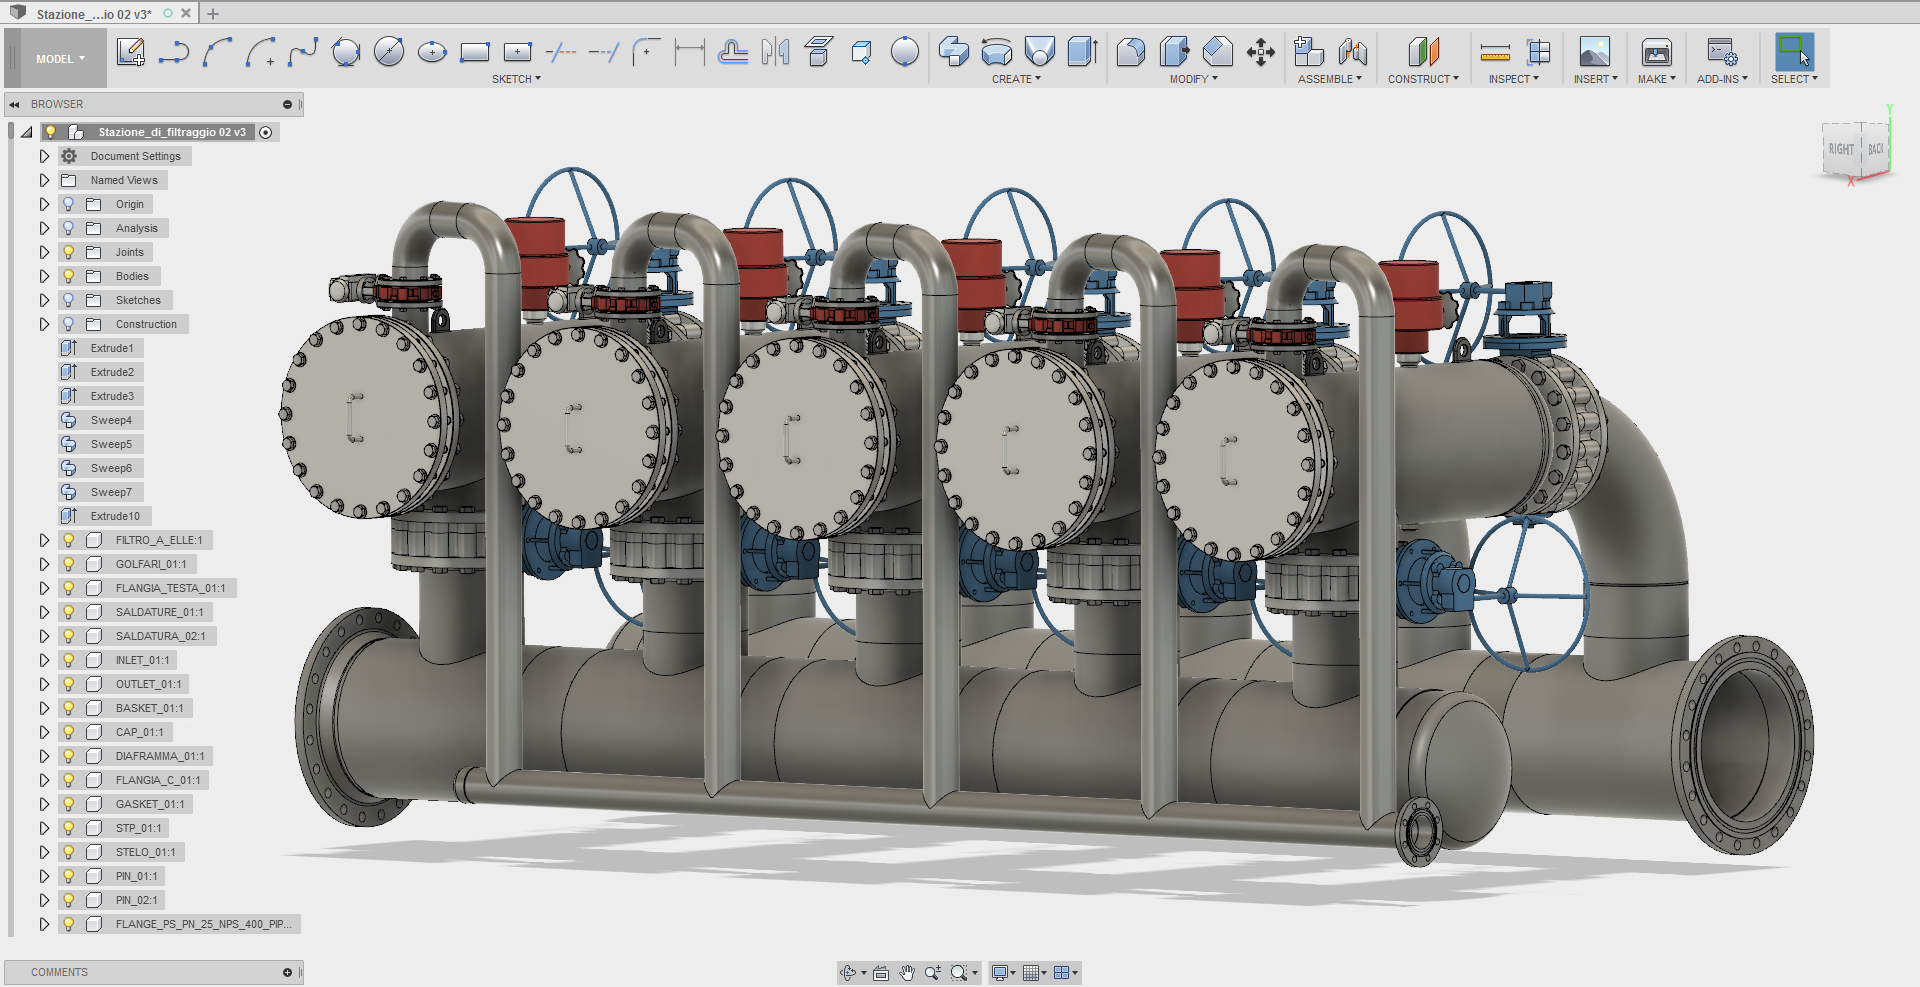Open the ASSEMBLE menu
The width and height of the screenshot is (1920, 987).
coord(1329,79)
